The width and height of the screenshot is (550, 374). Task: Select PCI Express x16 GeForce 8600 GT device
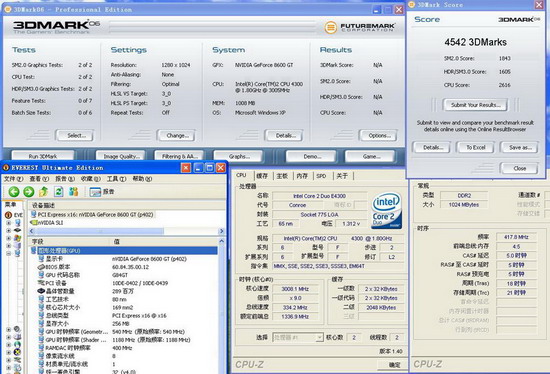pos(92,214)
